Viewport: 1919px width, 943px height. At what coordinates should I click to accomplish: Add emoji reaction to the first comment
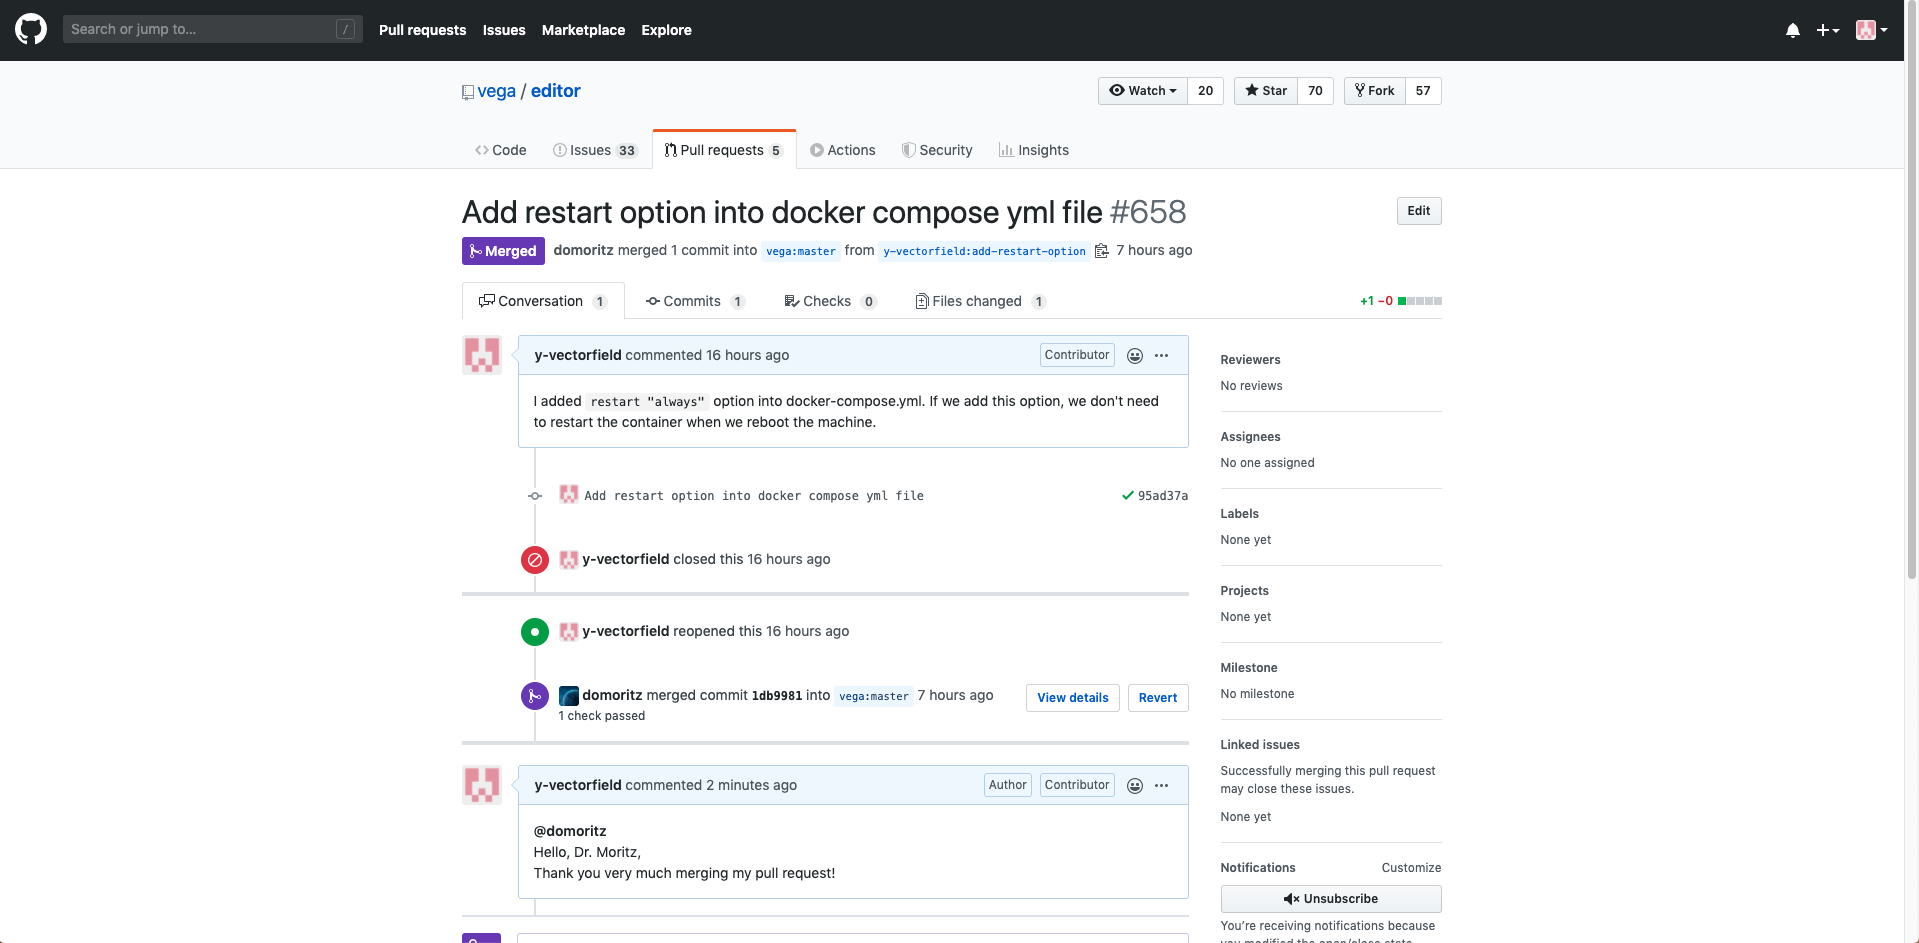(1134, 356)
